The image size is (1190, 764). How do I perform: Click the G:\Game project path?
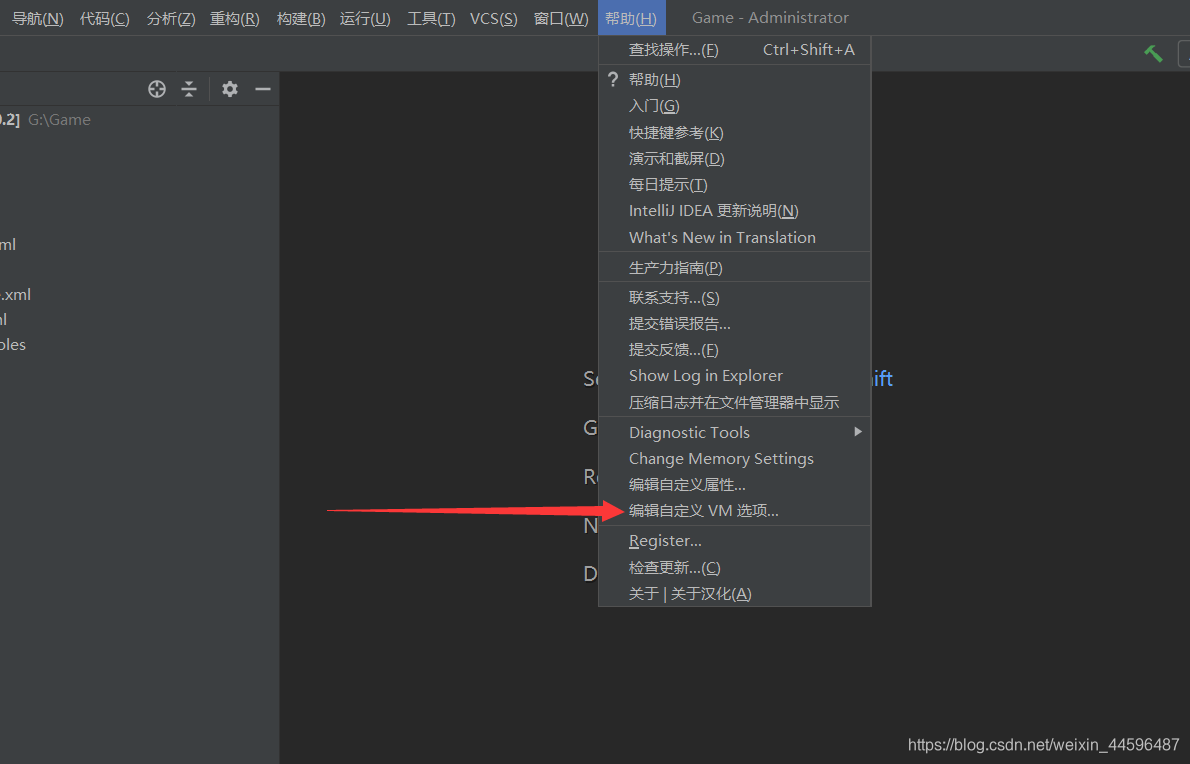(x=59, y=120)
